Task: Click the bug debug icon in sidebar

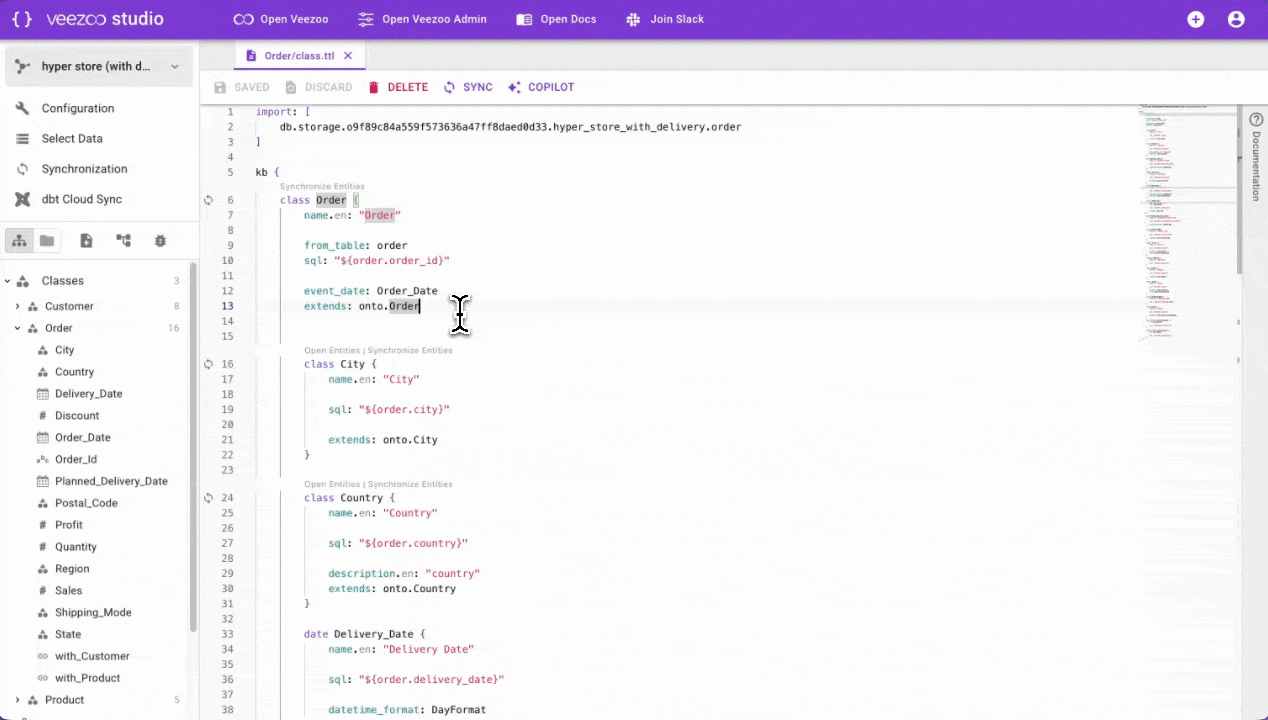Action: coord(160,241)
